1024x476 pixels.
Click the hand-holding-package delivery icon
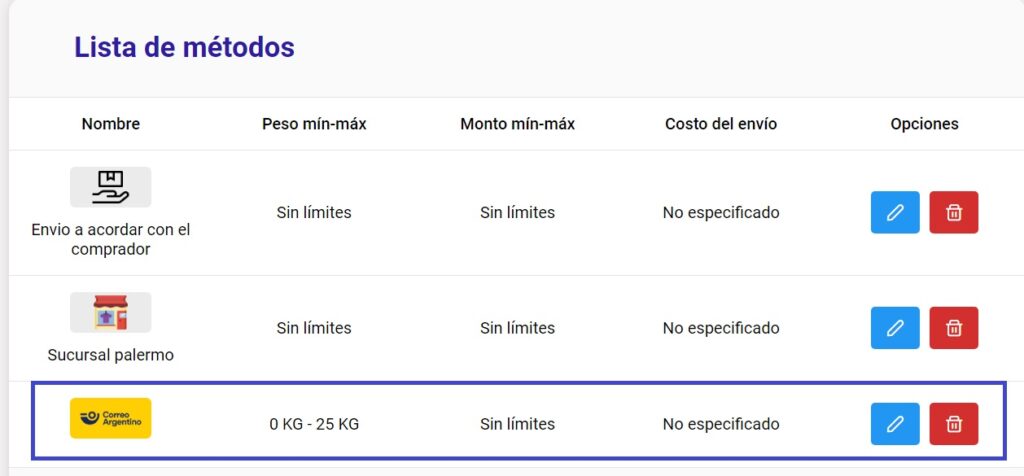pos(110,187)
